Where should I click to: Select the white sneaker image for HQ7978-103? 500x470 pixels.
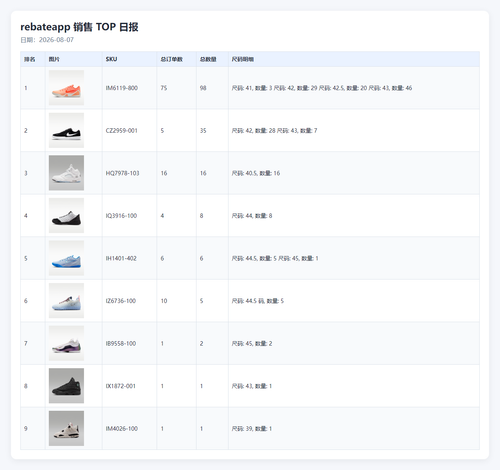coord(66,173)
